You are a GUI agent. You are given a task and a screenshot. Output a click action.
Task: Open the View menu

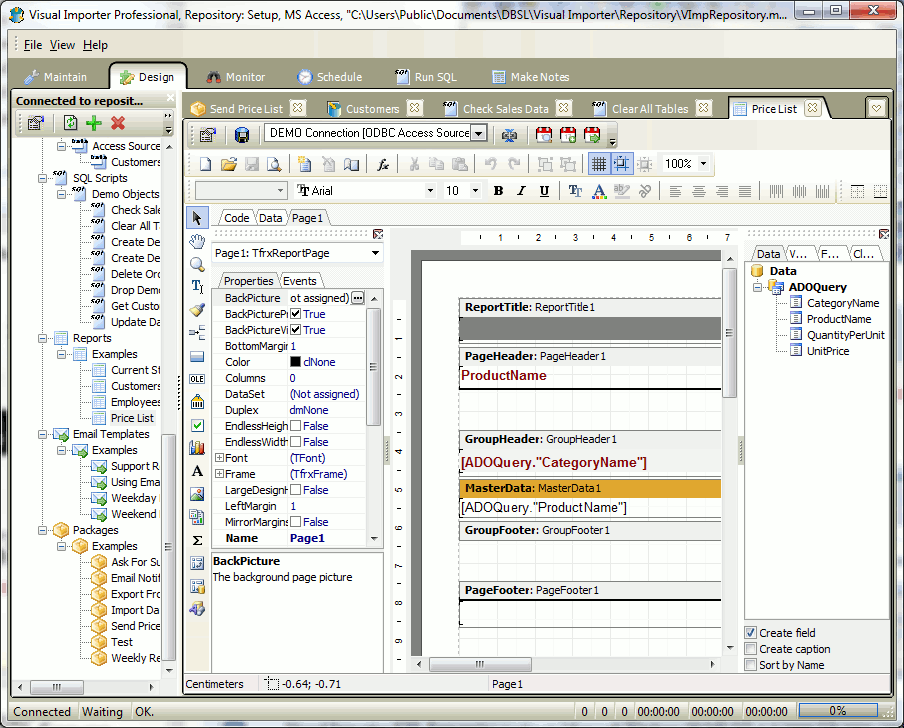pyautogui.click(x=62, y=45)
